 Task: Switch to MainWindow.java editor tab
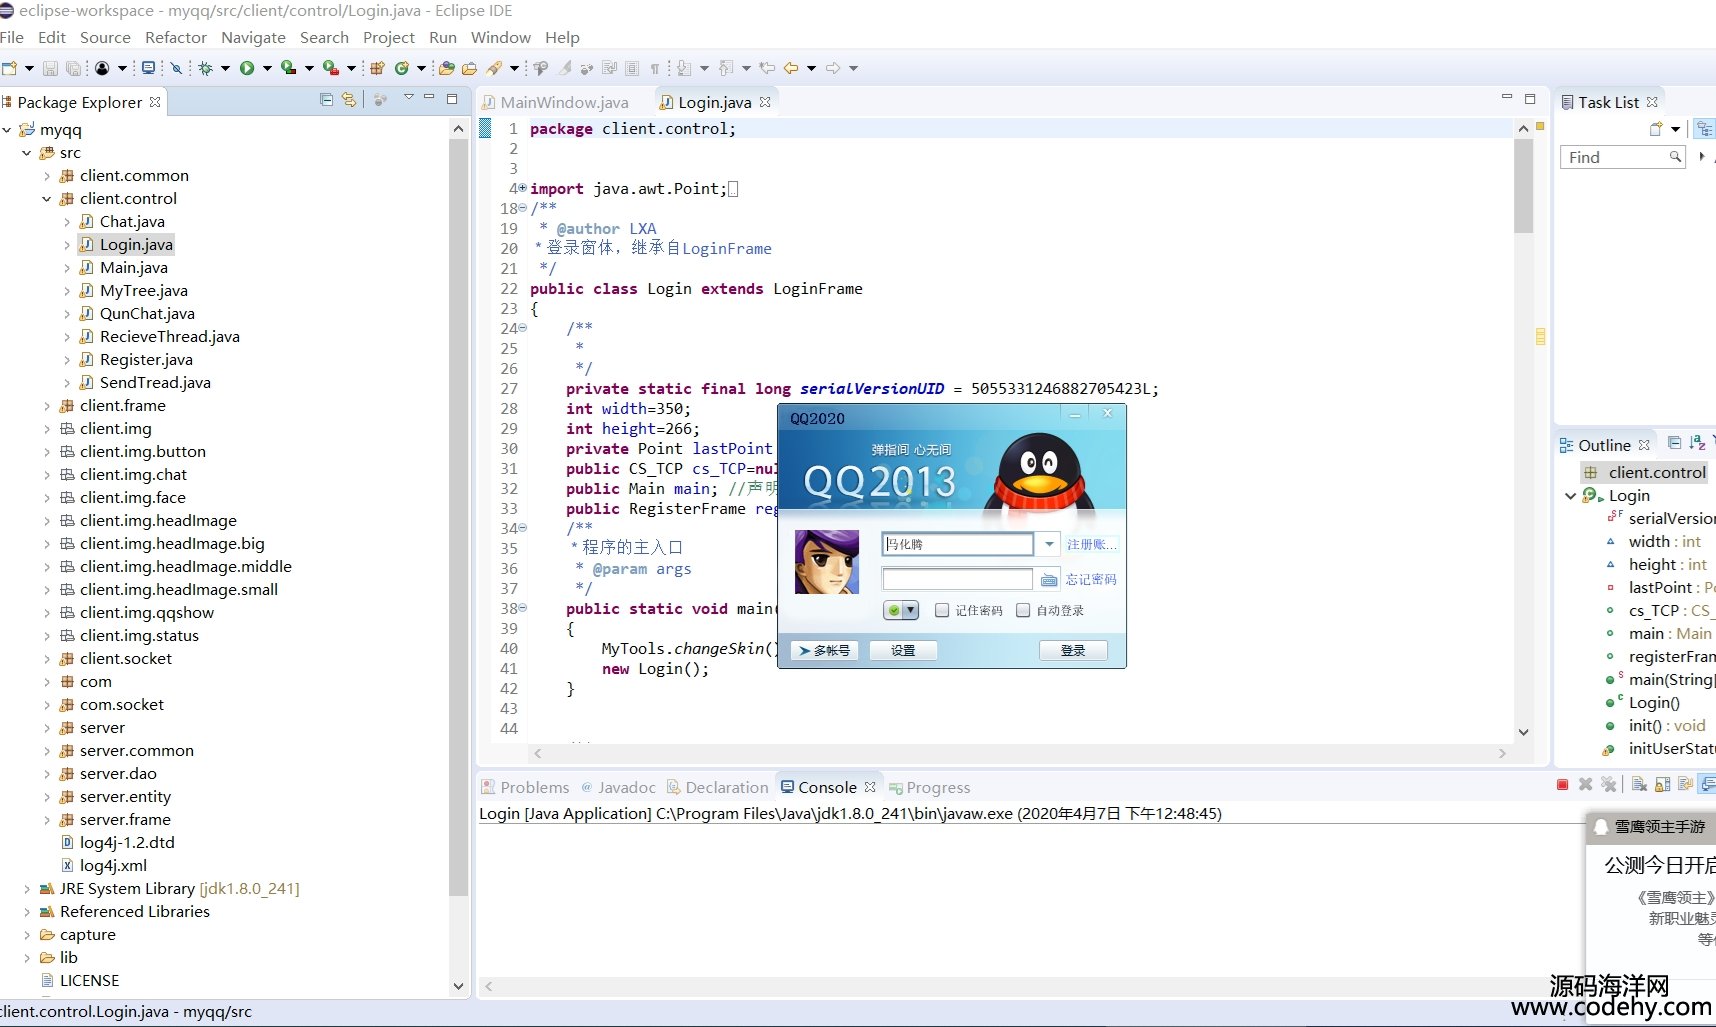pyautogui.click(x=556, y=102)
